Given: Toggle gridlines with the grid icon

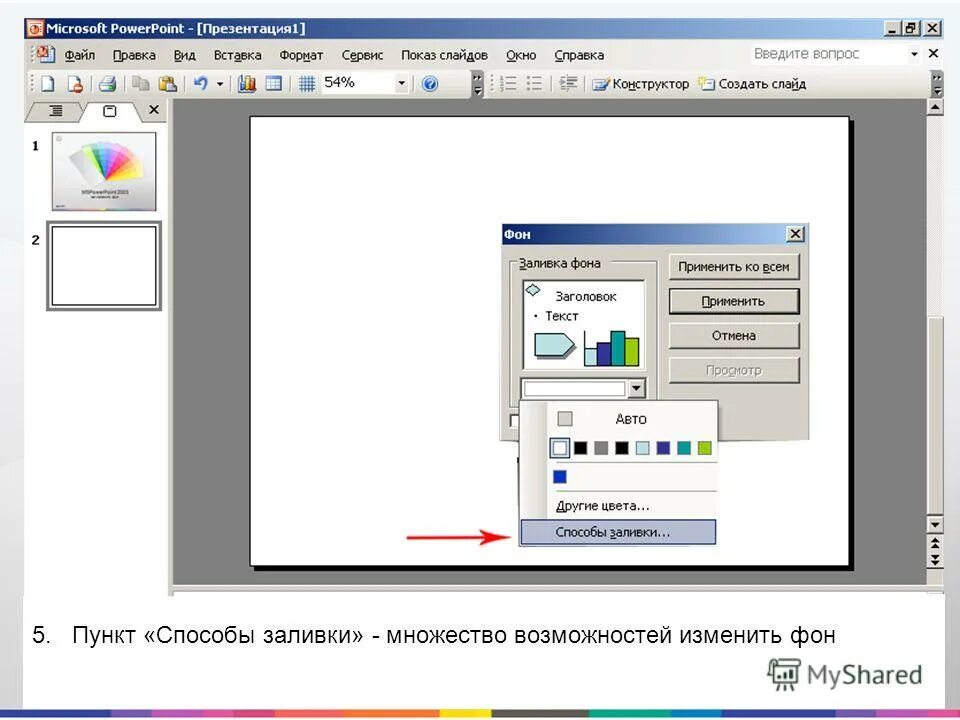Looking at the screenshot, I should tap(307, 84).
